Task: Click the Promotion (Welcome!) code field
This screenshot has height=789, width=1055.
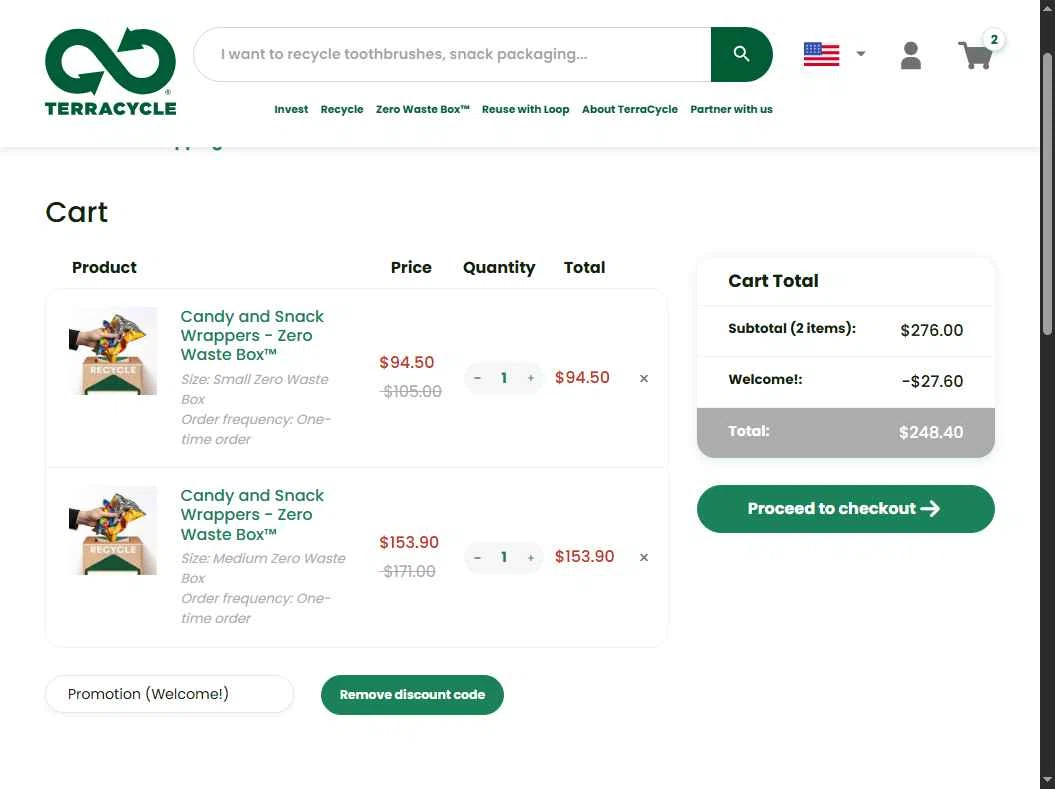Action: [x=170, y=694]
